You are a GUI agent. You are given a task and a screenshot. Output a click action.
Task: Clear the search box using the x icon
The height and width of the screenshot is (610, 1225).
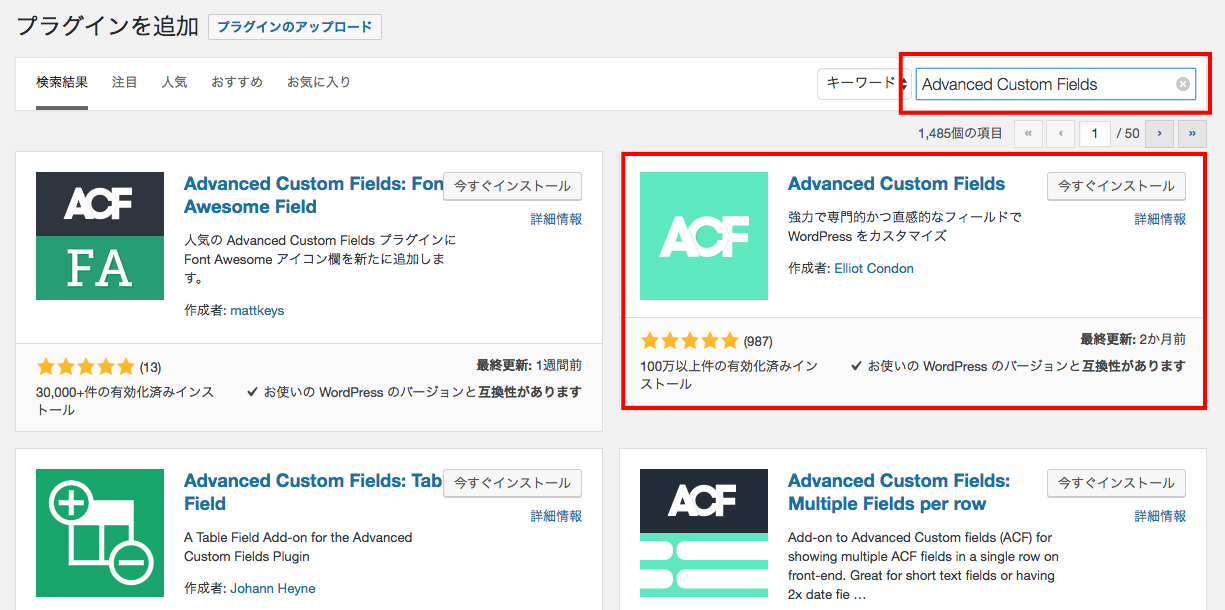click(1181, 84)
